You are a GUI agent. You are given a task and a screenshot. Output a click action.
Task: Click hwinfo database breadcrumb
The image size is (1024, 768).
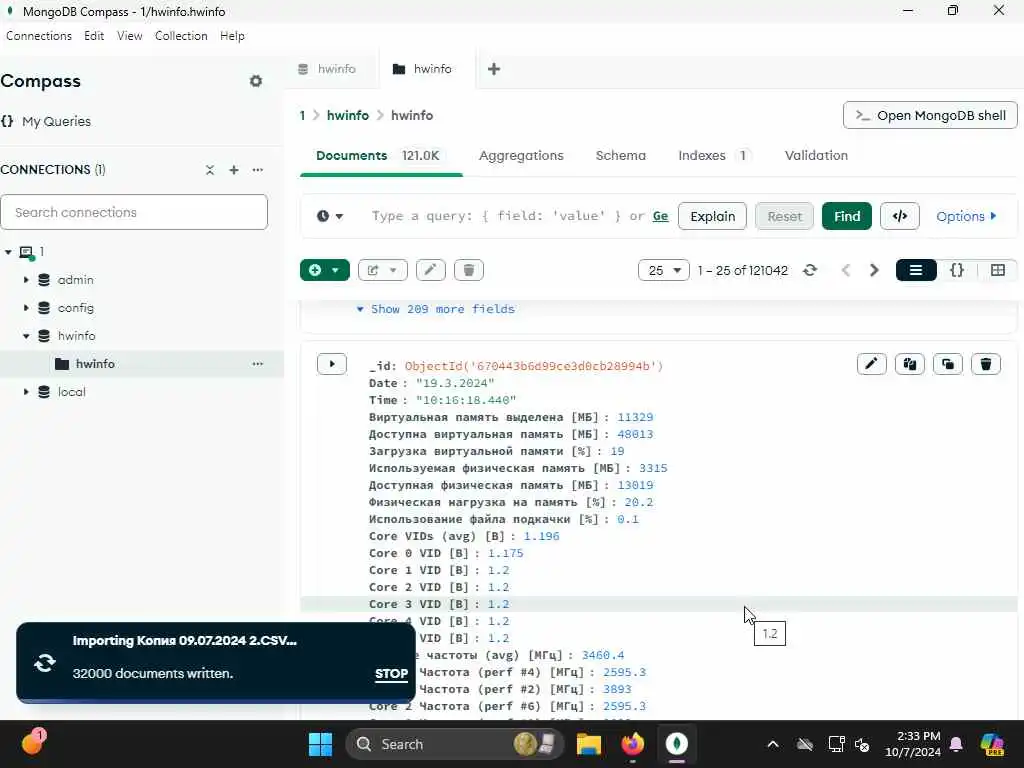point(347,116)
